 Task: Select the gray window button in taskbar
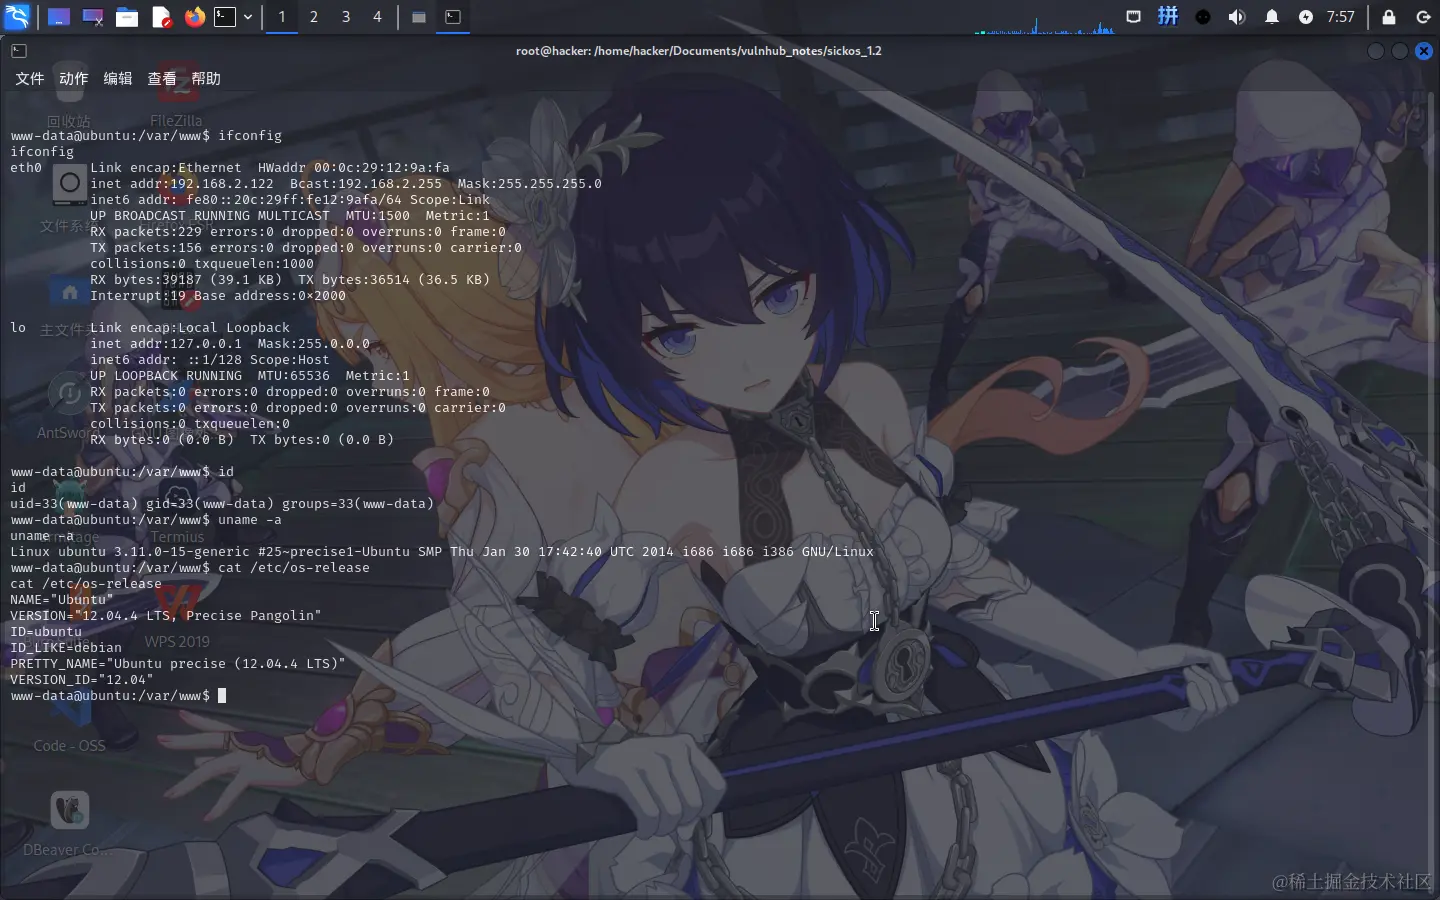point(419,17)
